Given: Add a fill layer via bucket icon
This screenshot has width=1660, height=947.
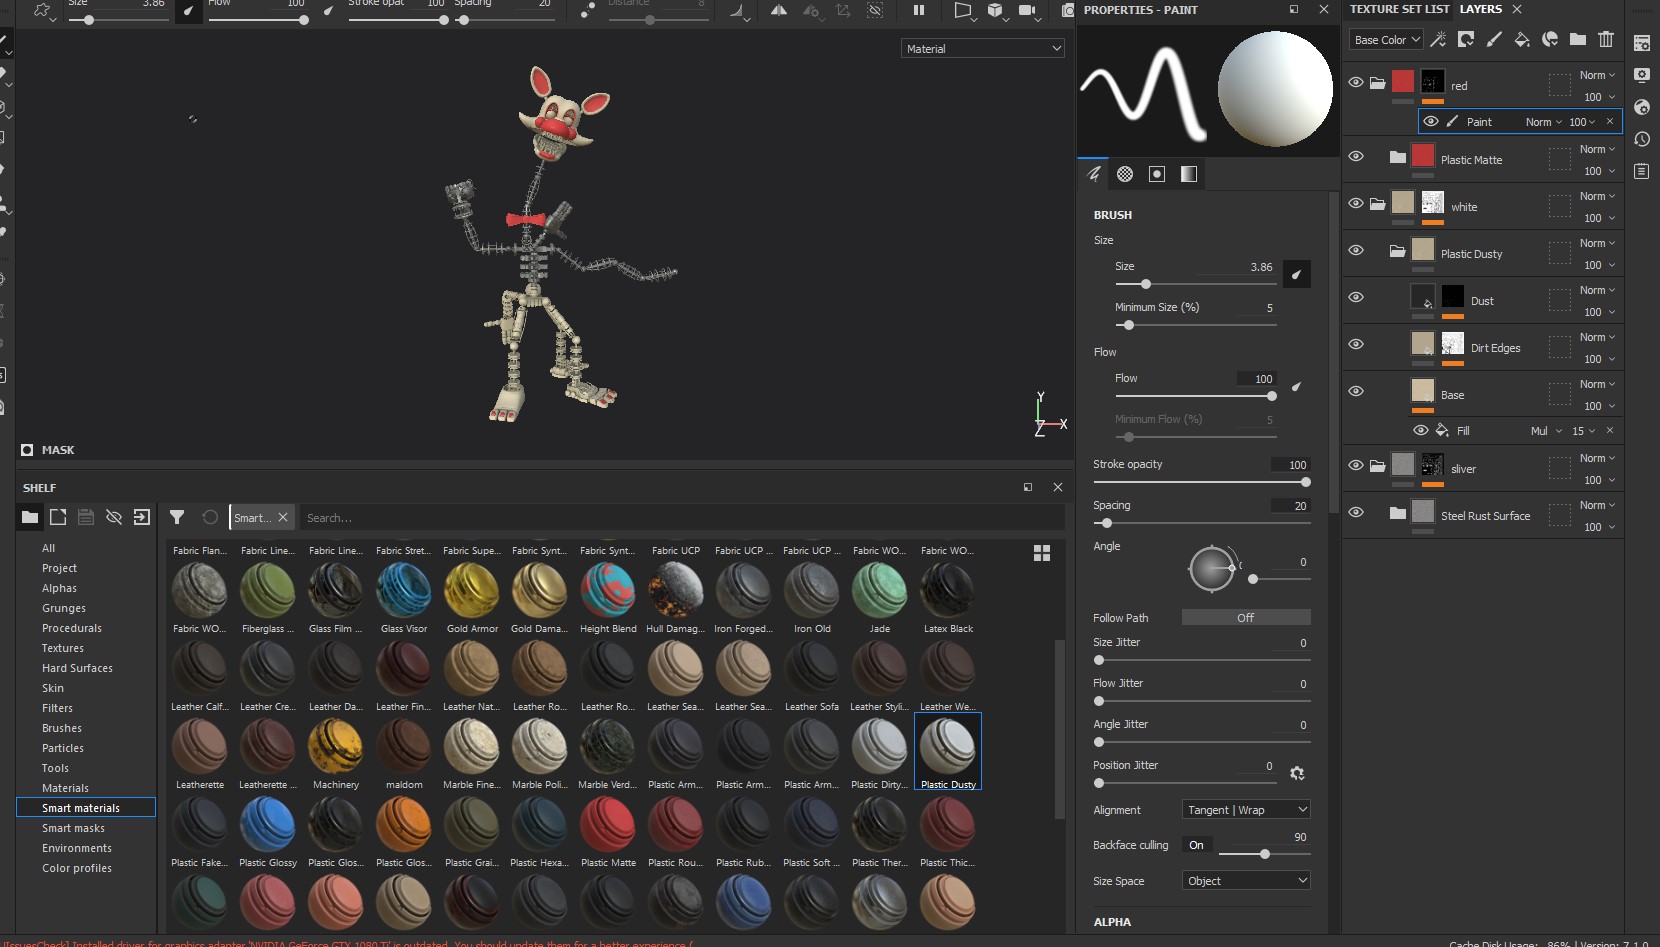Looking at the screenshot, I should coord(1522,40).
